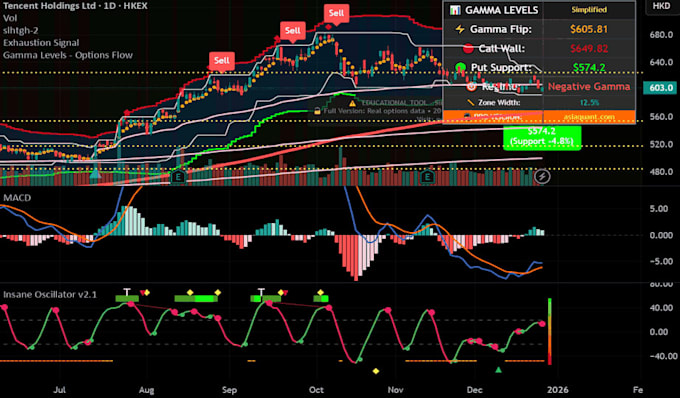Click the Sep label on time axis

[x=229, y=389]
